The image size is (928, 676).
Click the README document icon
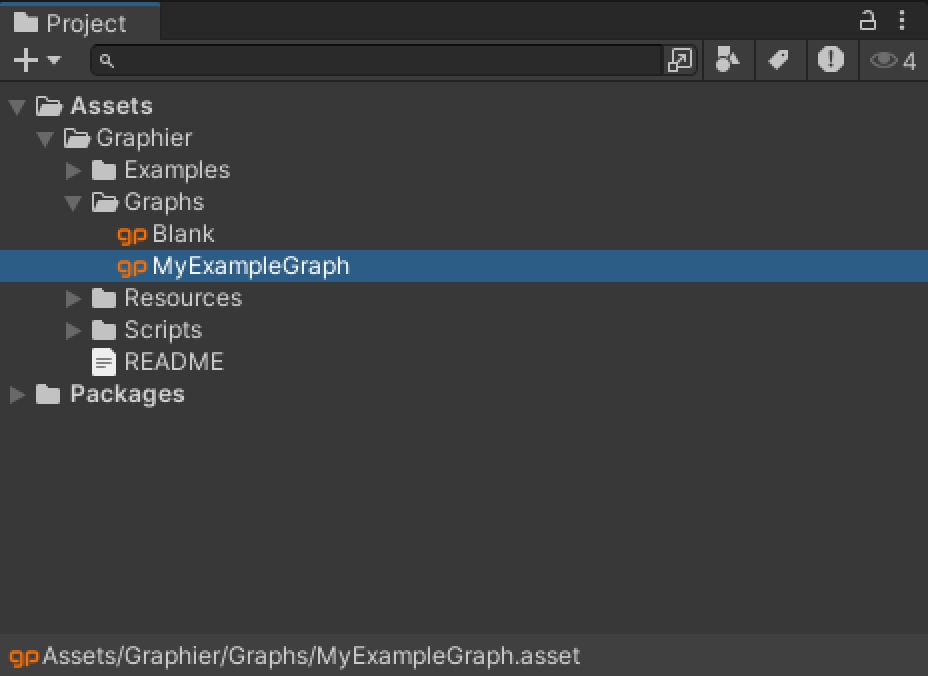[104, 362]
